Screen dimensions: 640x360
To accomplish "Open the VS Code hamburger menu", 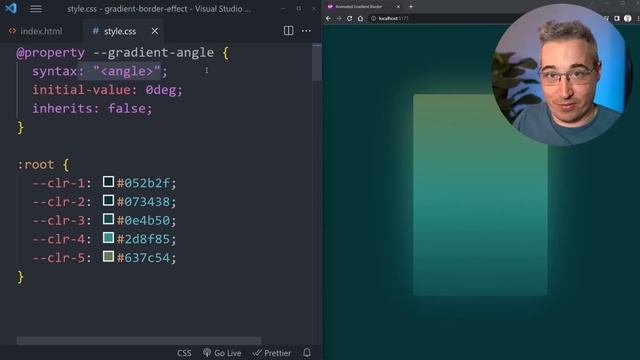I will pyautogui.click(x=36, y=9).
